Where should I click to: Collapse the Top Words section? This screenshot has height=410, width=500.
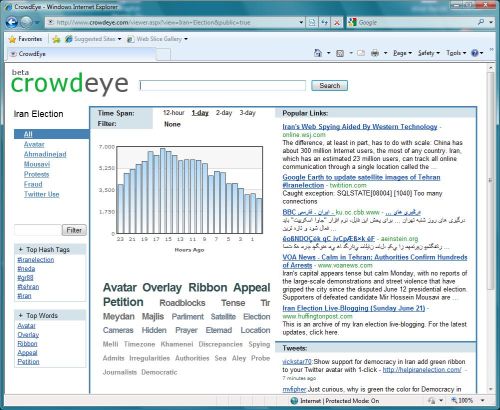click(x=21, y=315)
